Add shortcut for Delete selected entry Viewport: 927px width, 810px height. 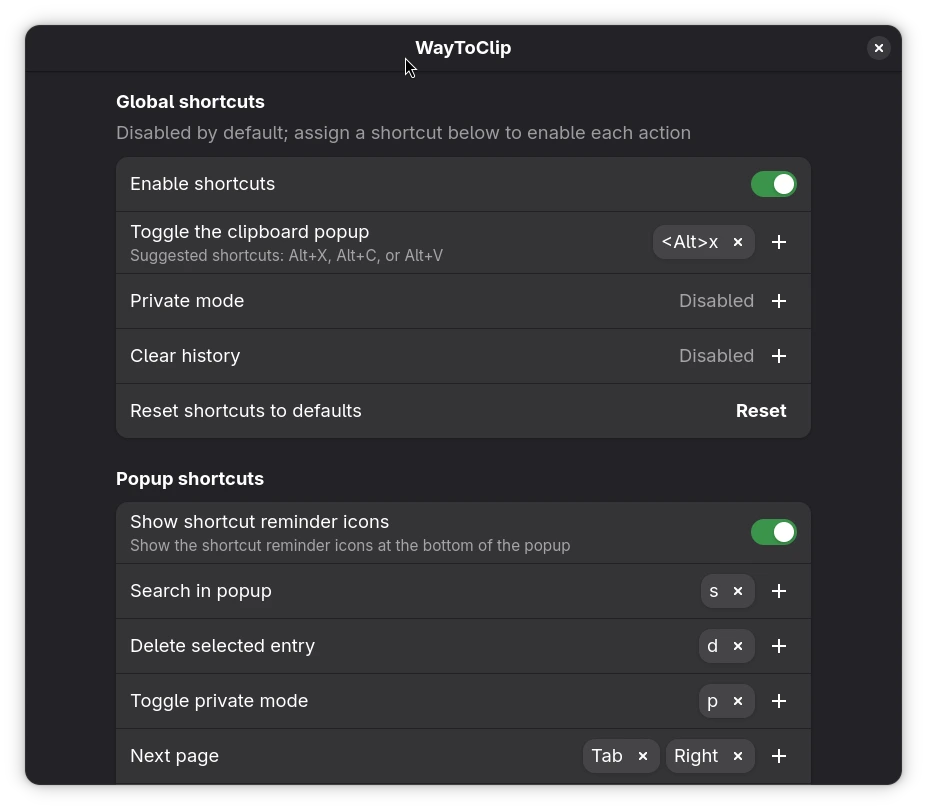(x=779, y=646)
